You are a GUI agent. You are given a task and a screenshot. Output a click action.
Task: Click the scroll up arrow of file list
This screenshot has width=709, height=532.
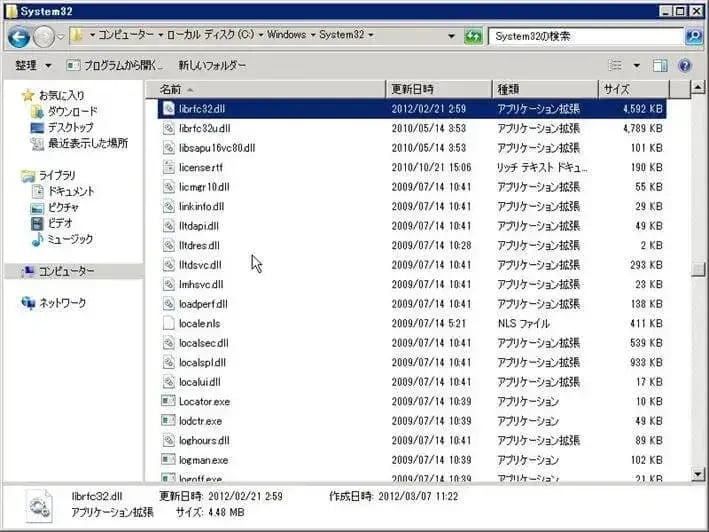[x=698, y=87]
